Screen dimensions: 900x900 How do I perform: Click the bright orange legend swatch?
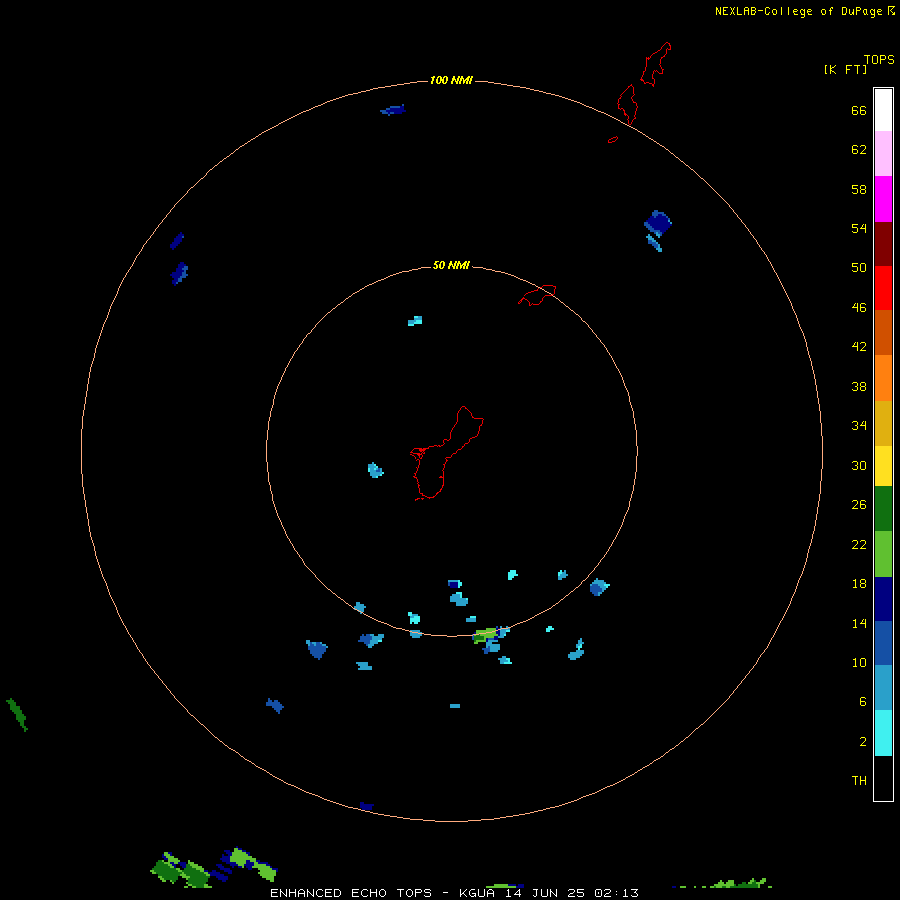coord(883,378)
